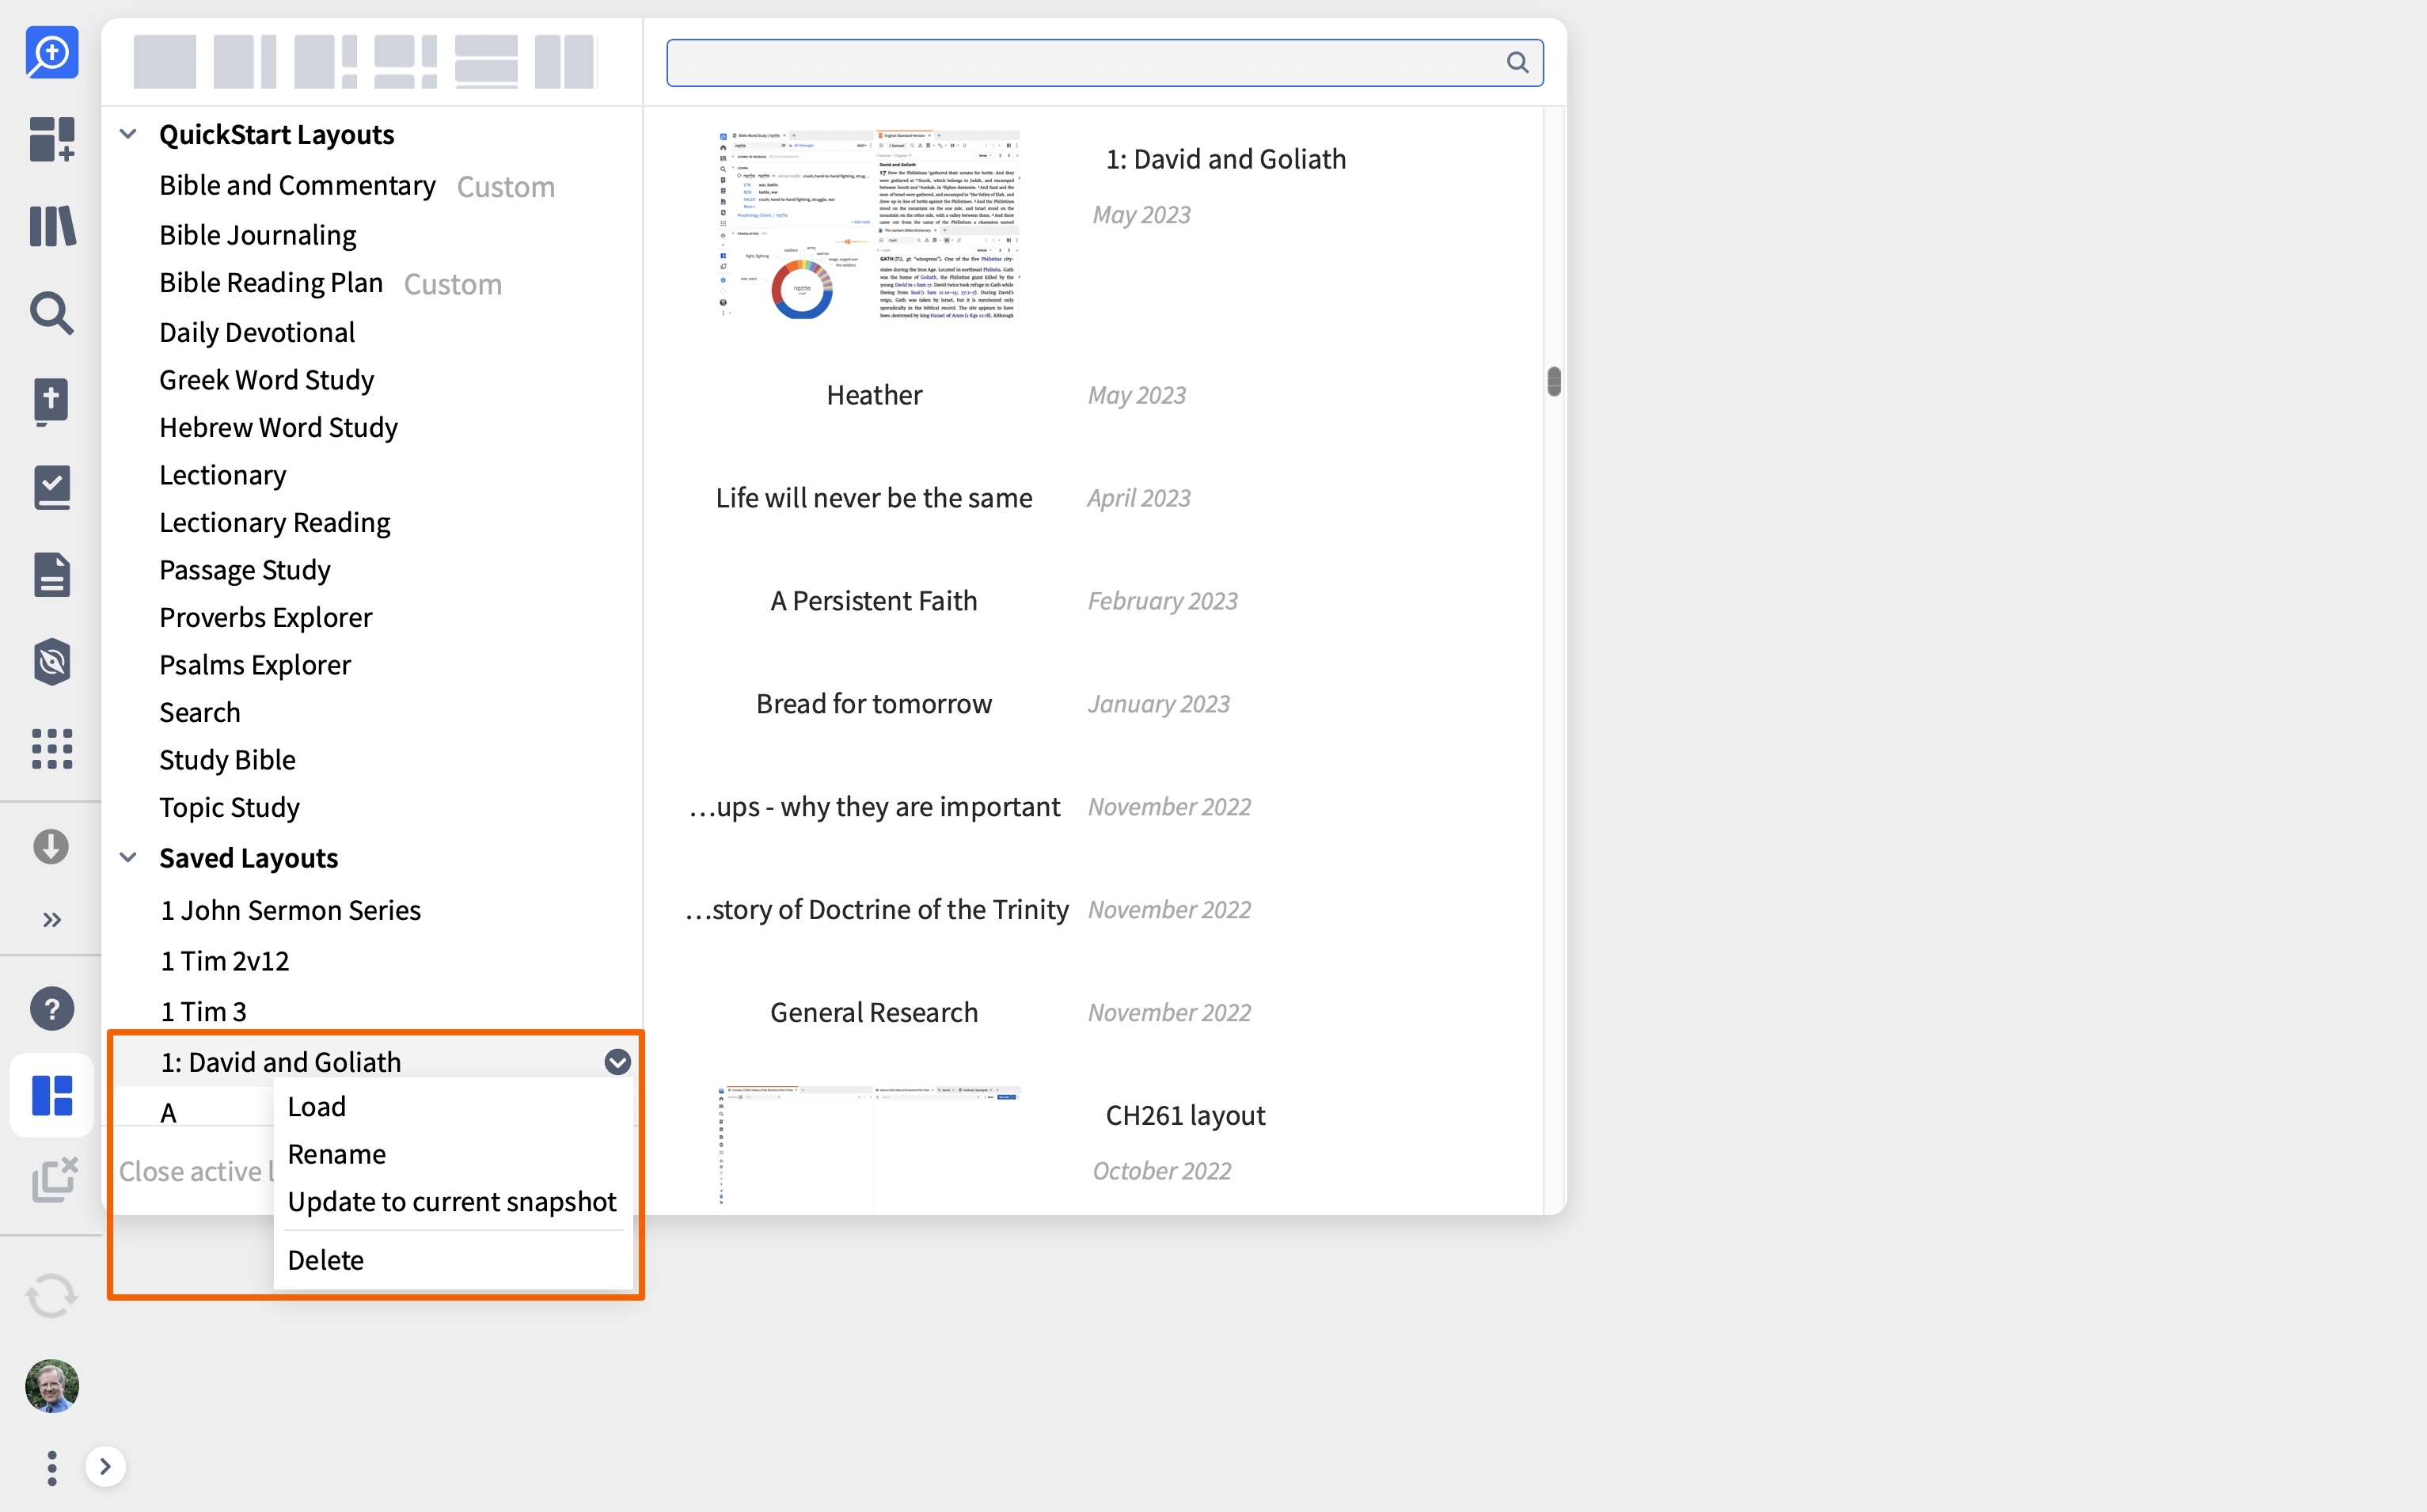Open Greek Word Study layout

pos(266,380)
